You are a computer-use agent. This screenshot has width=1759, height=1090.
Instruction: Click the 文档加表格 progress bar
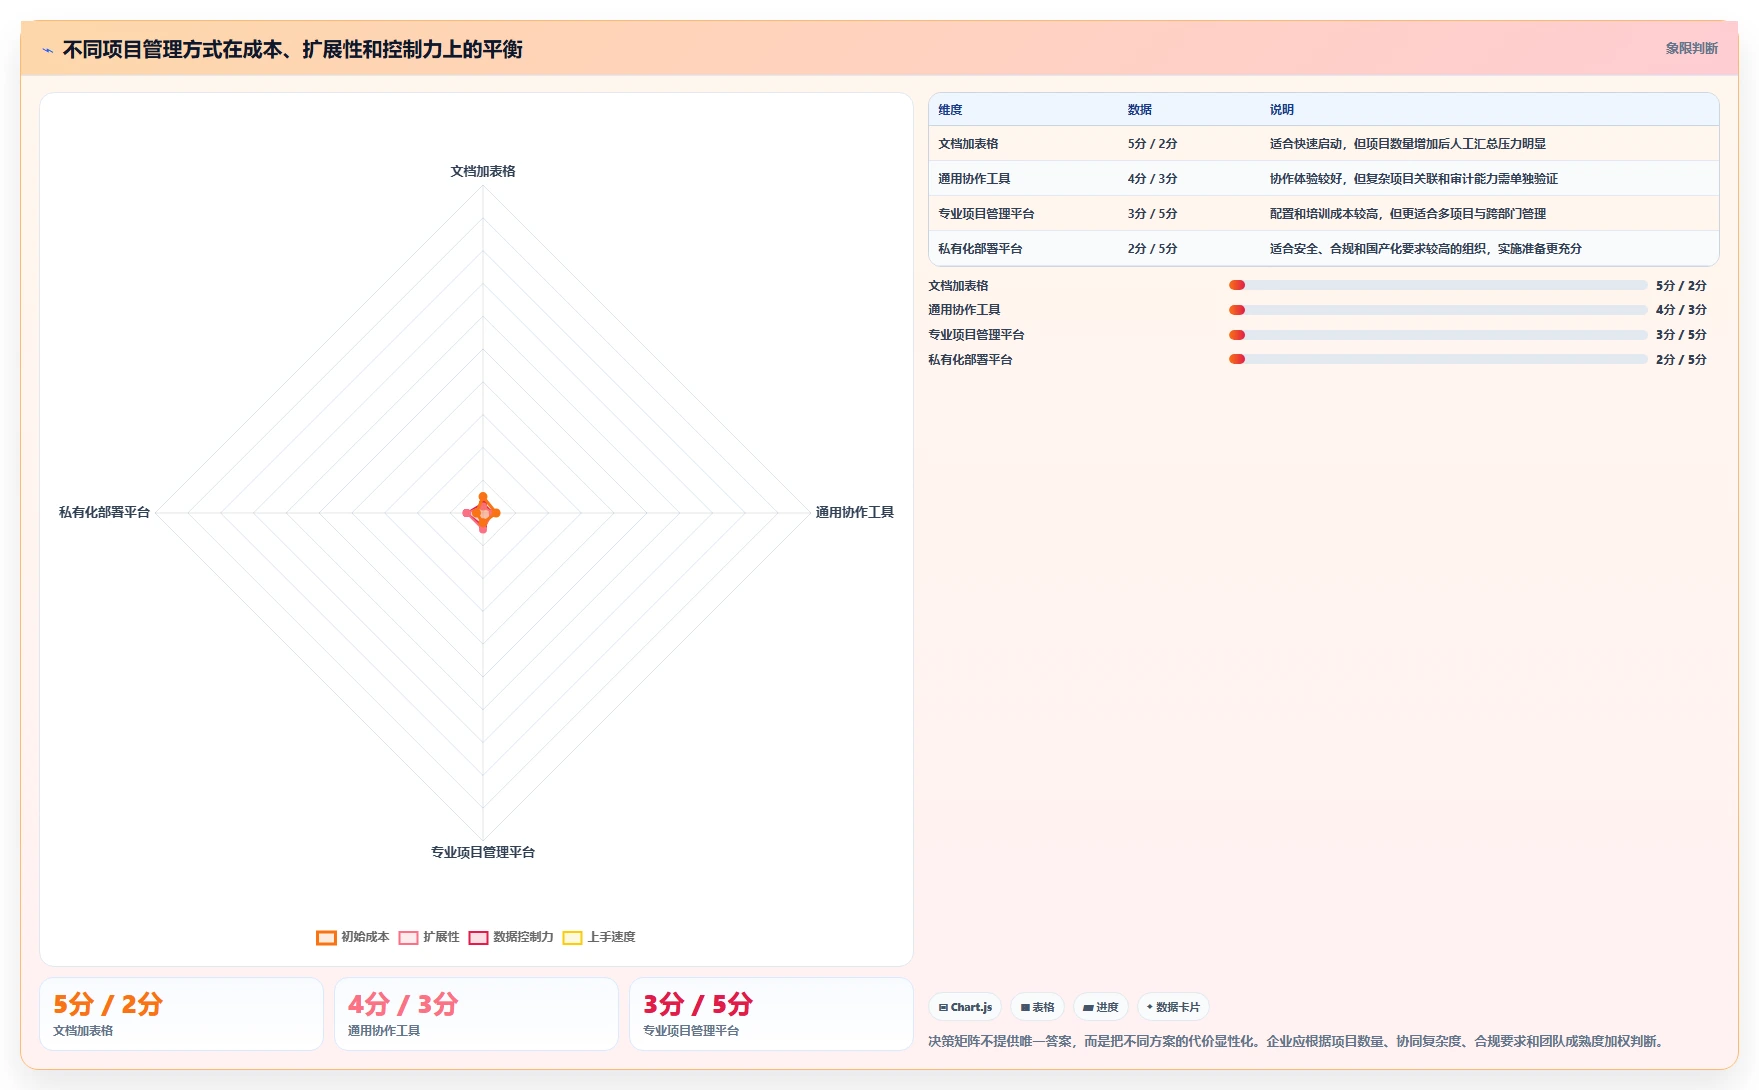coord(1438,285)
